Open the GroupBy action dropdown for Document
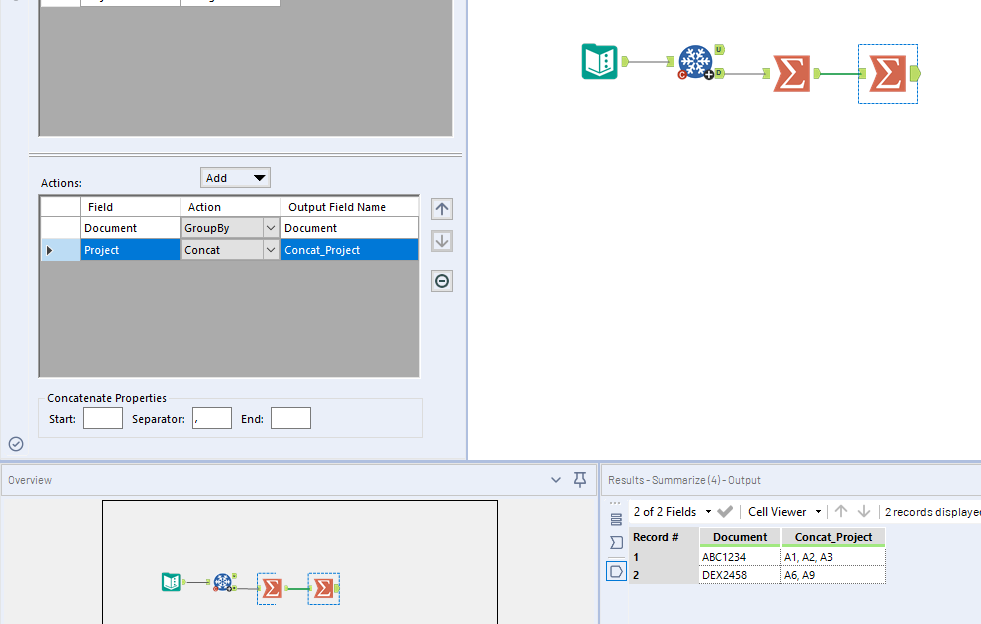 [272, 227]
